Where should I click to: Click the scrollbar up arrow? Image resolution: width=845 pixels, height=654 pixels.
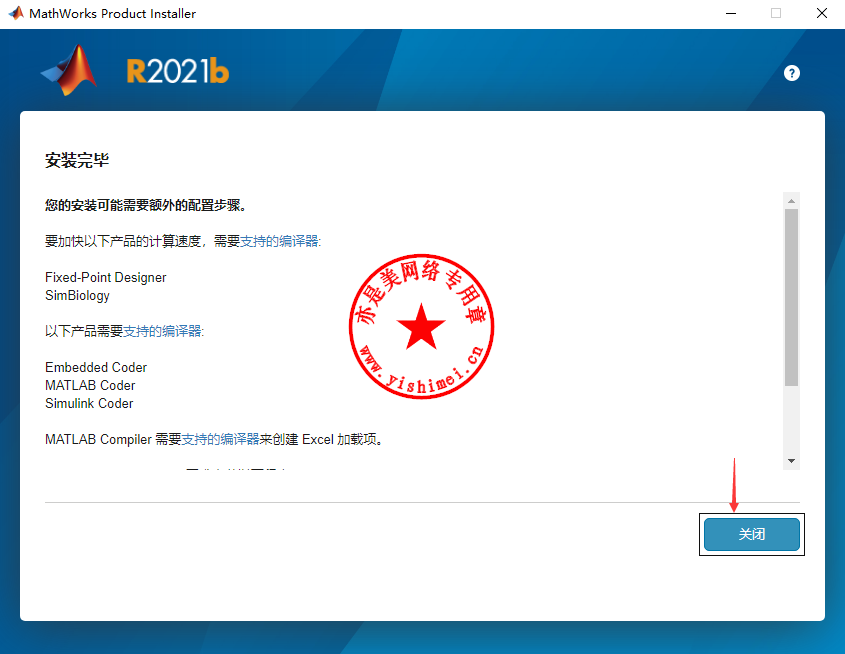(791, 201)
